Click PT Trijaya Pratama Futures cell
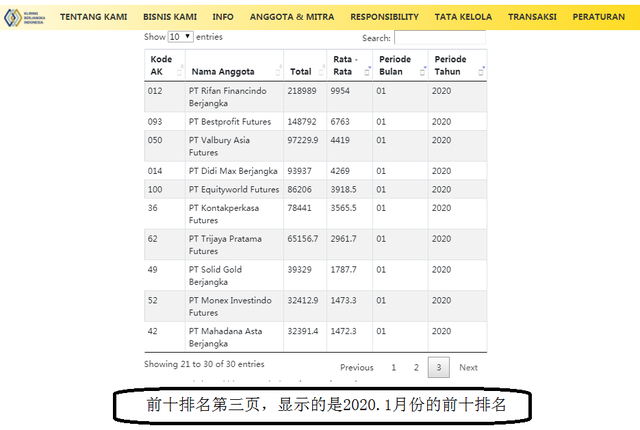The image size is (640, 430). click(235, 245)
